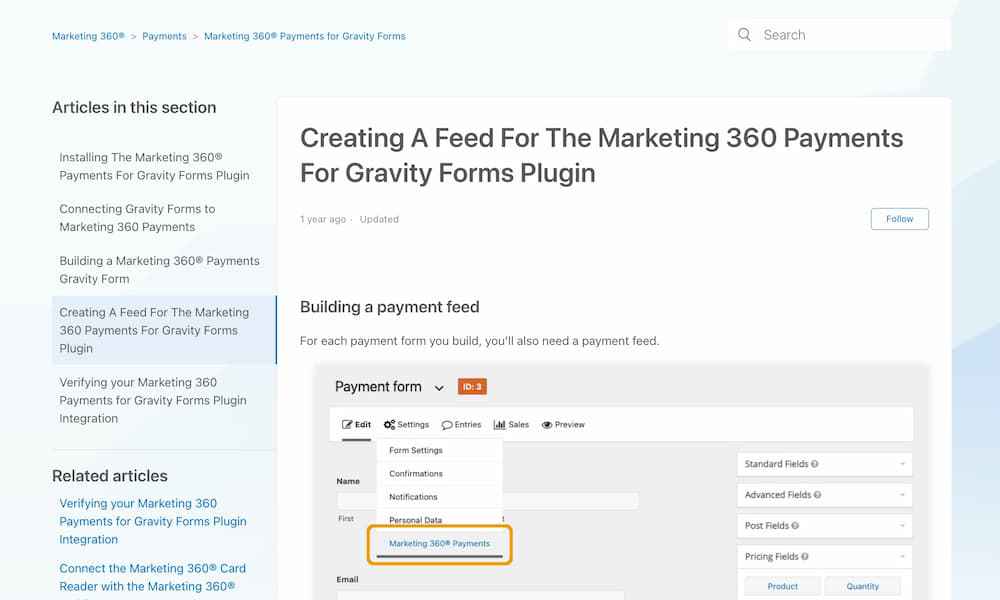Open the Connect the Marketing 360® Card Reader related article
Viewport: 1000px width, 600px height.
click(x=152, y=577)
